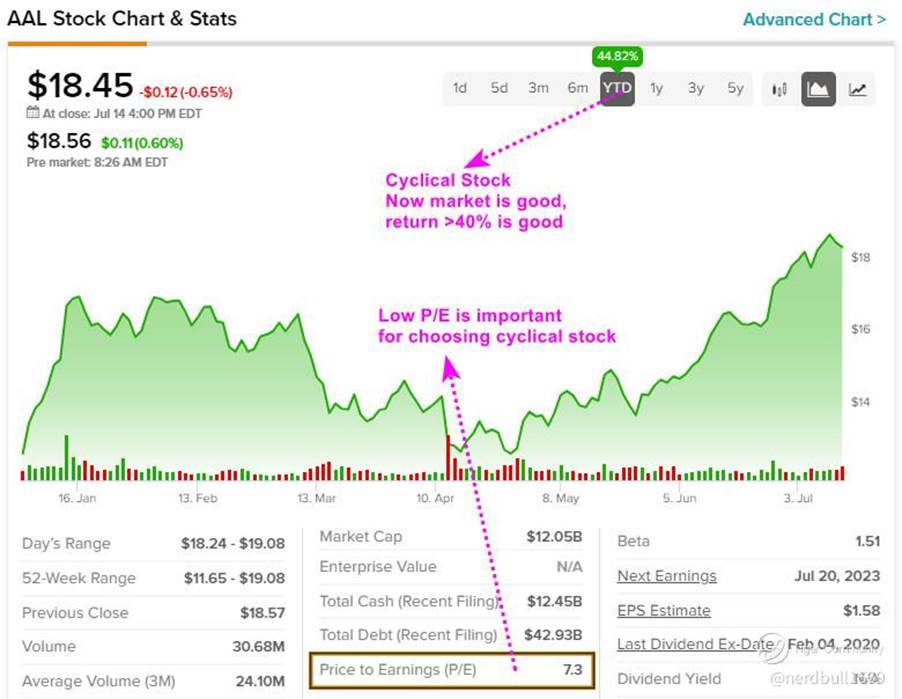
Task: Select the 6m time range
Action: click(578, 88)
